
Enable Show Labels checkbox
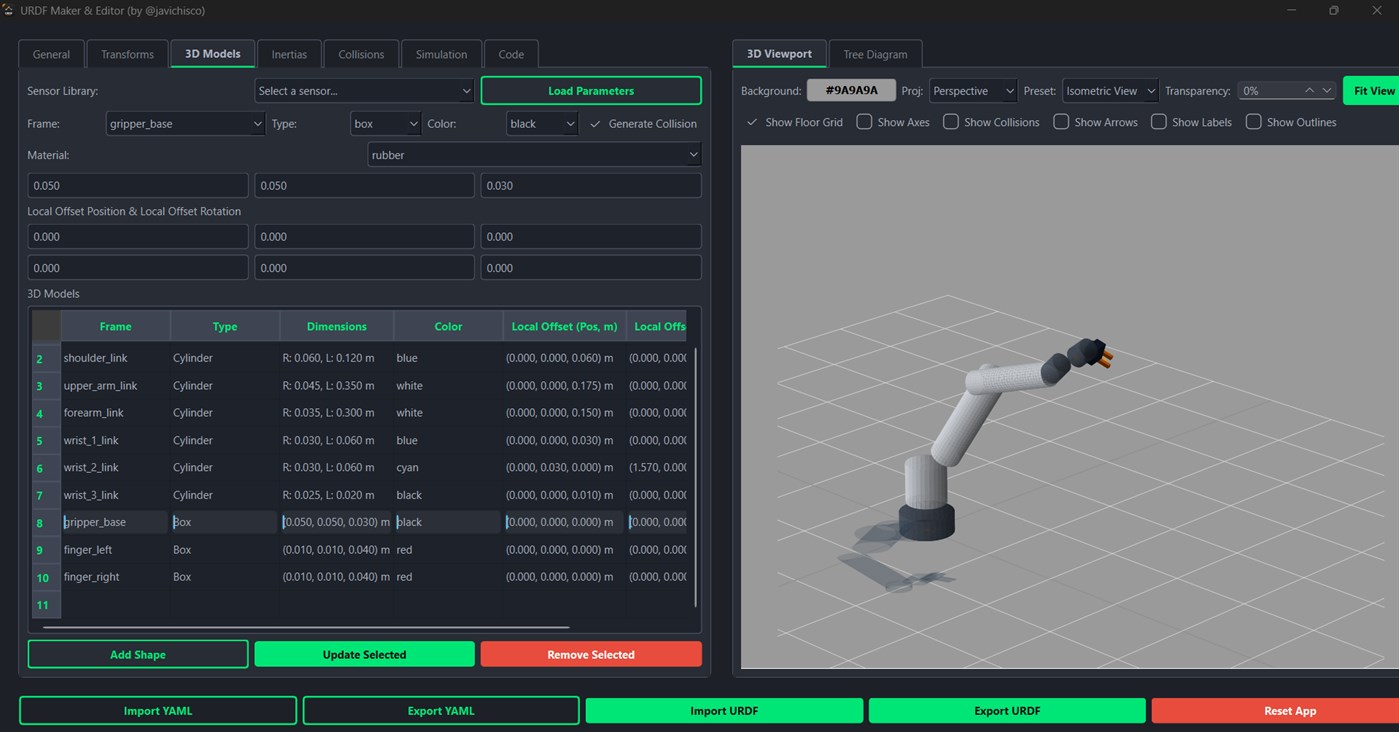[1159, 122]
